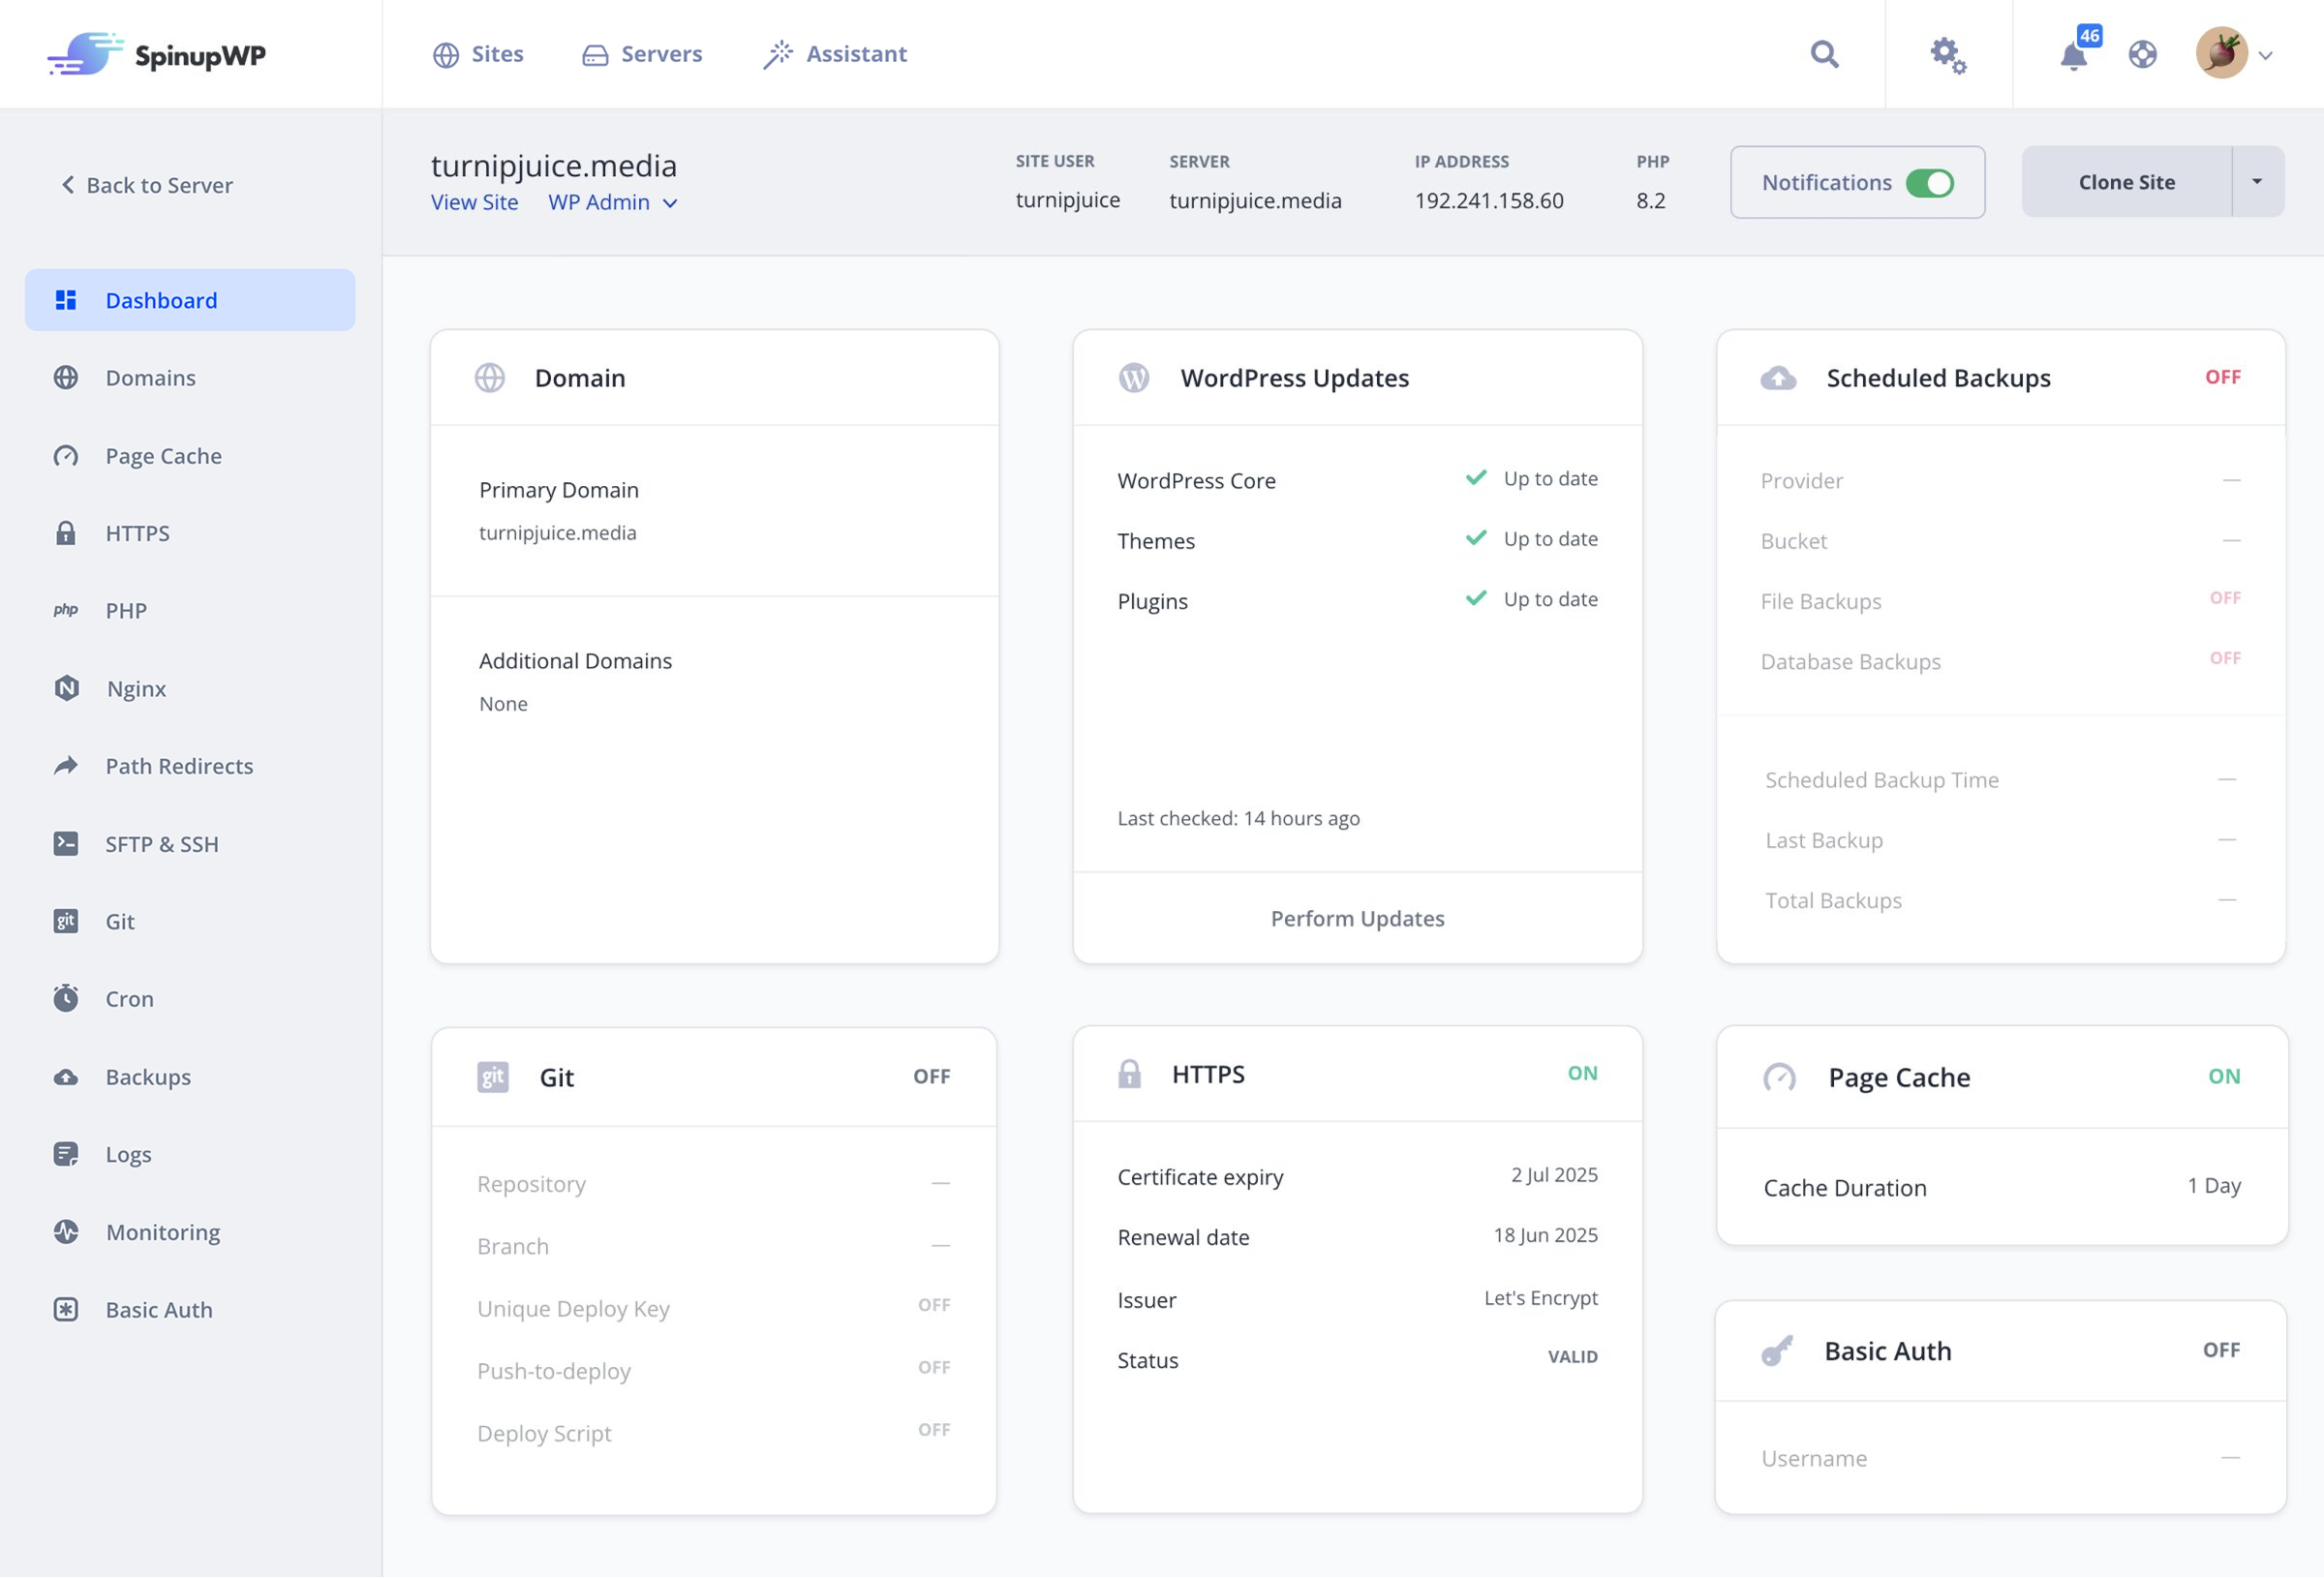Open the Nginx configuration section

(137, 688)
